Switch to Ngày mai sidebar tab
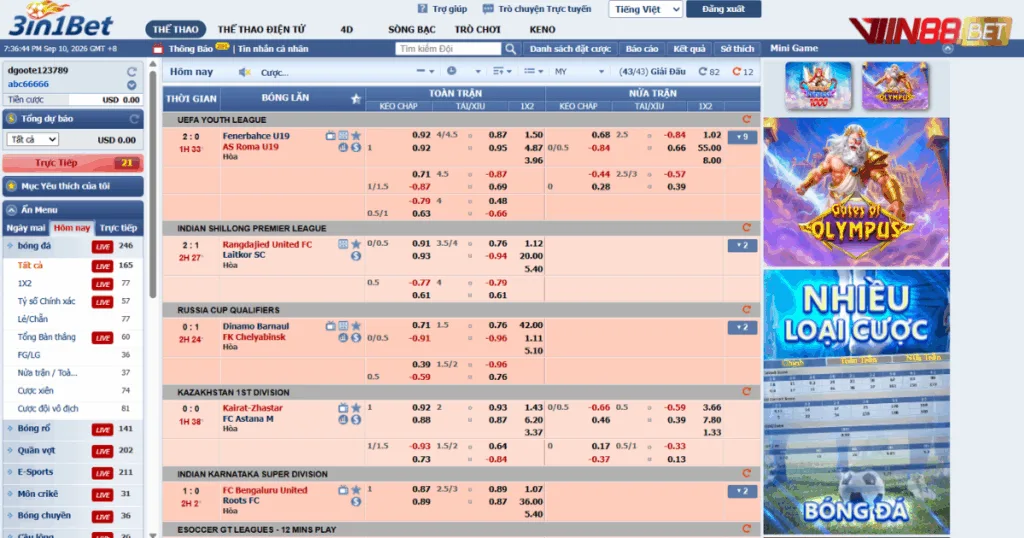1024x538 pixels. click(x=26, y=228)
